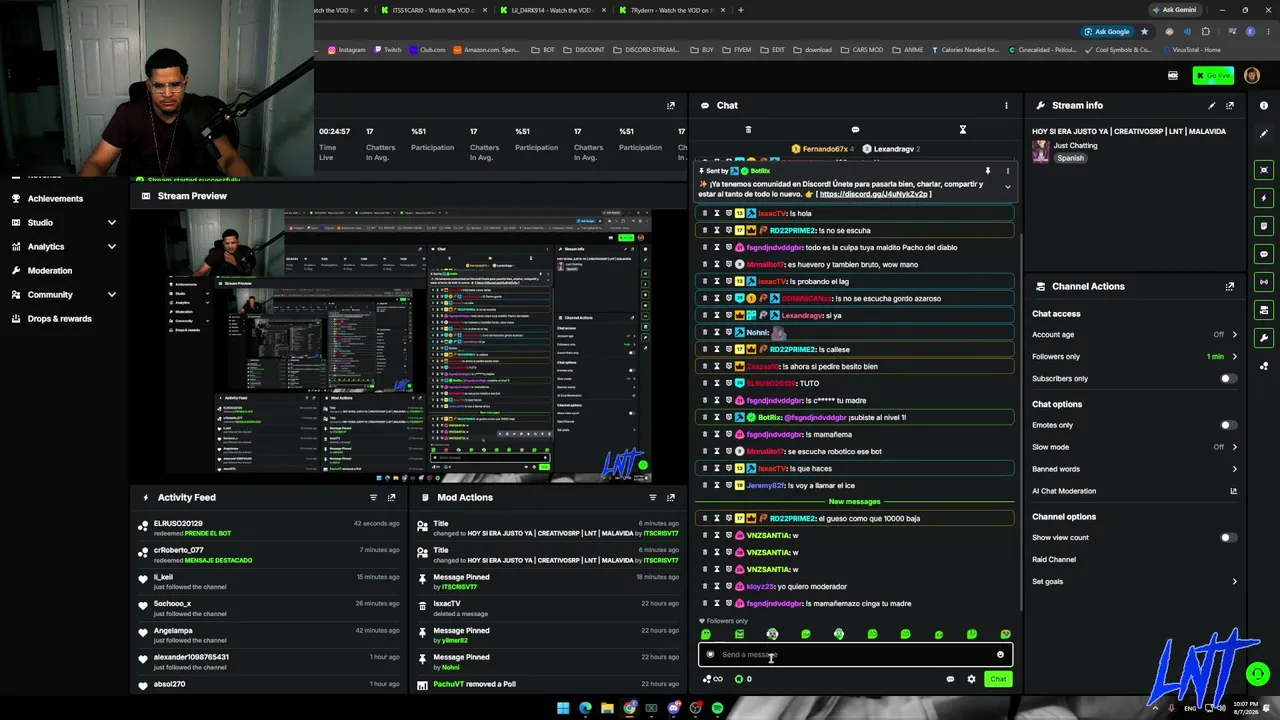Pop out the Stream info panel
The width and height of the screenshot is (1280, 720).
click(1230, 105)
